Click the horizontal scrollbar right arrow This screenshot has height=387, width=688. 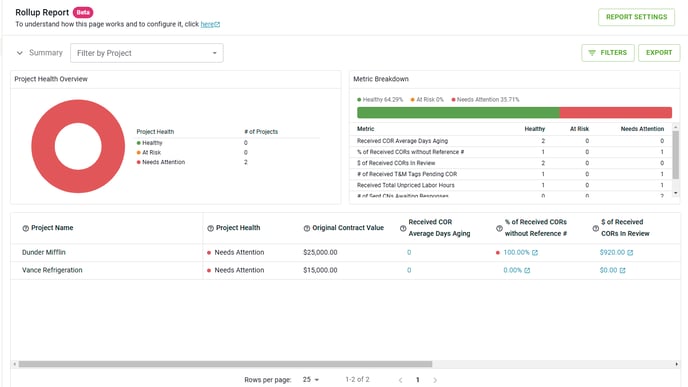pyautogui.click(x=677, y=364)
